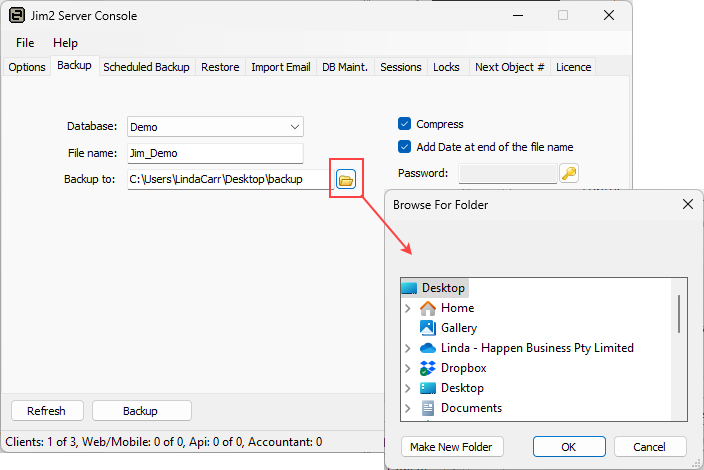
Task: Cancel the Browse For Folder dialog
Action: tap(650, 447)
